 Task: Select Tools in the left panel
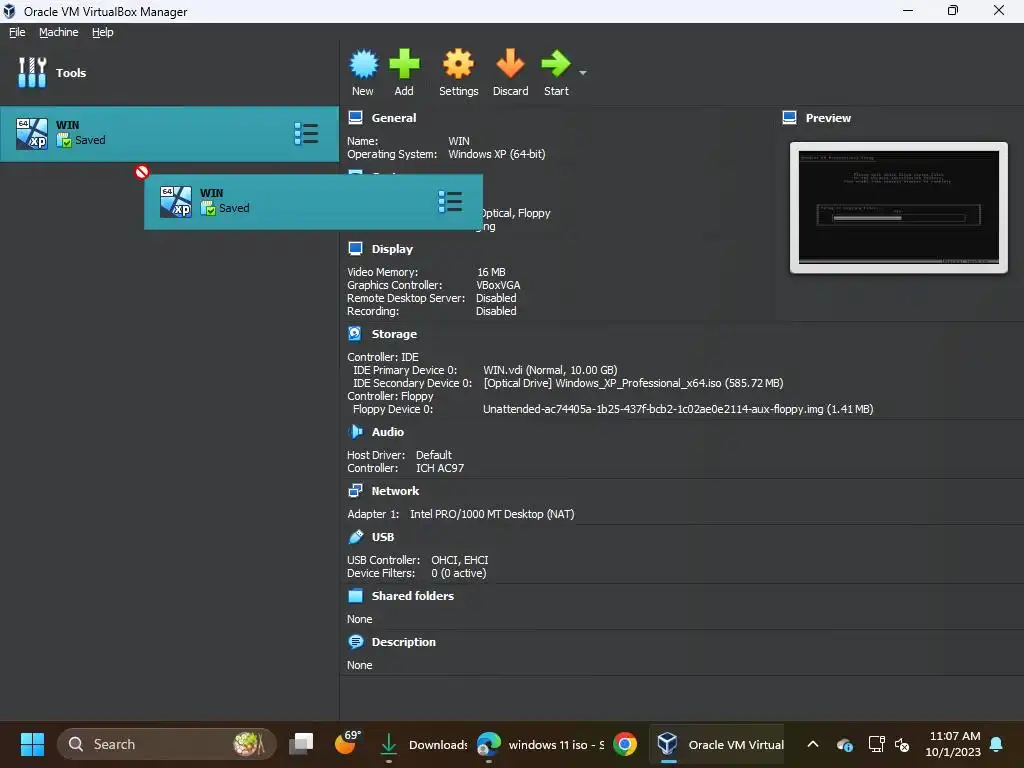tap(170, 72)
